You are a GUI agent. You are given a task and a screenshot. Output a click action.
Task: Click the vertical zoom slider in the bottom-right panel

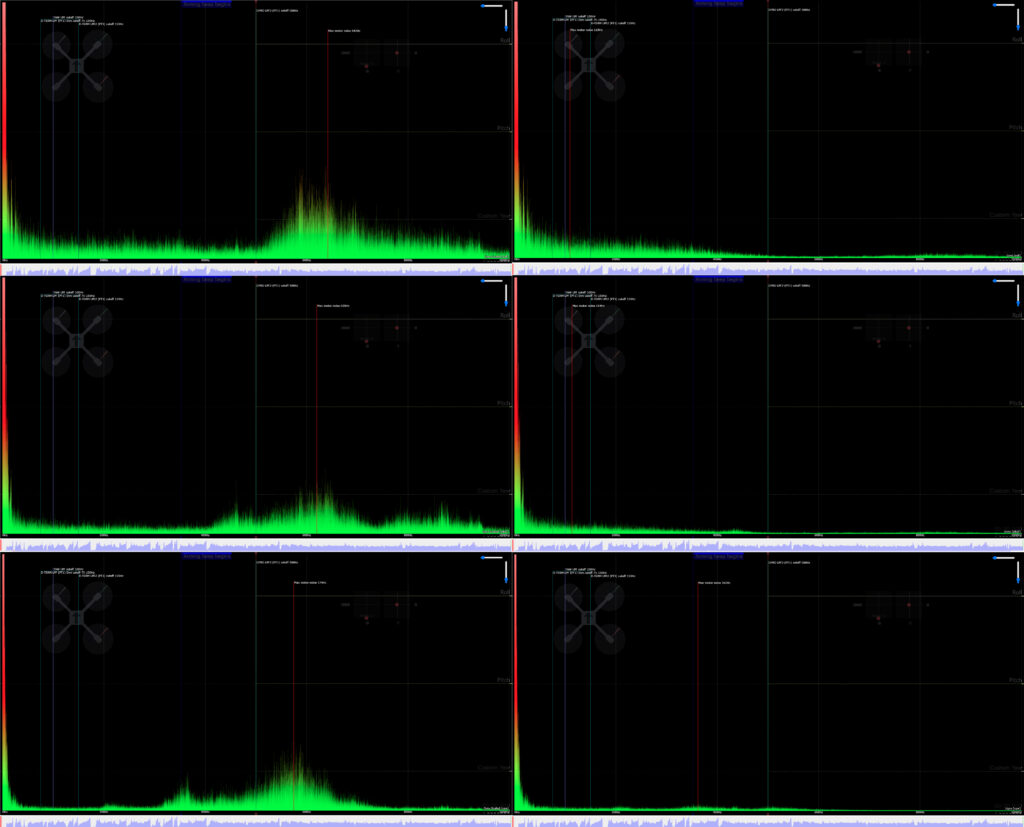(1018, 573)
